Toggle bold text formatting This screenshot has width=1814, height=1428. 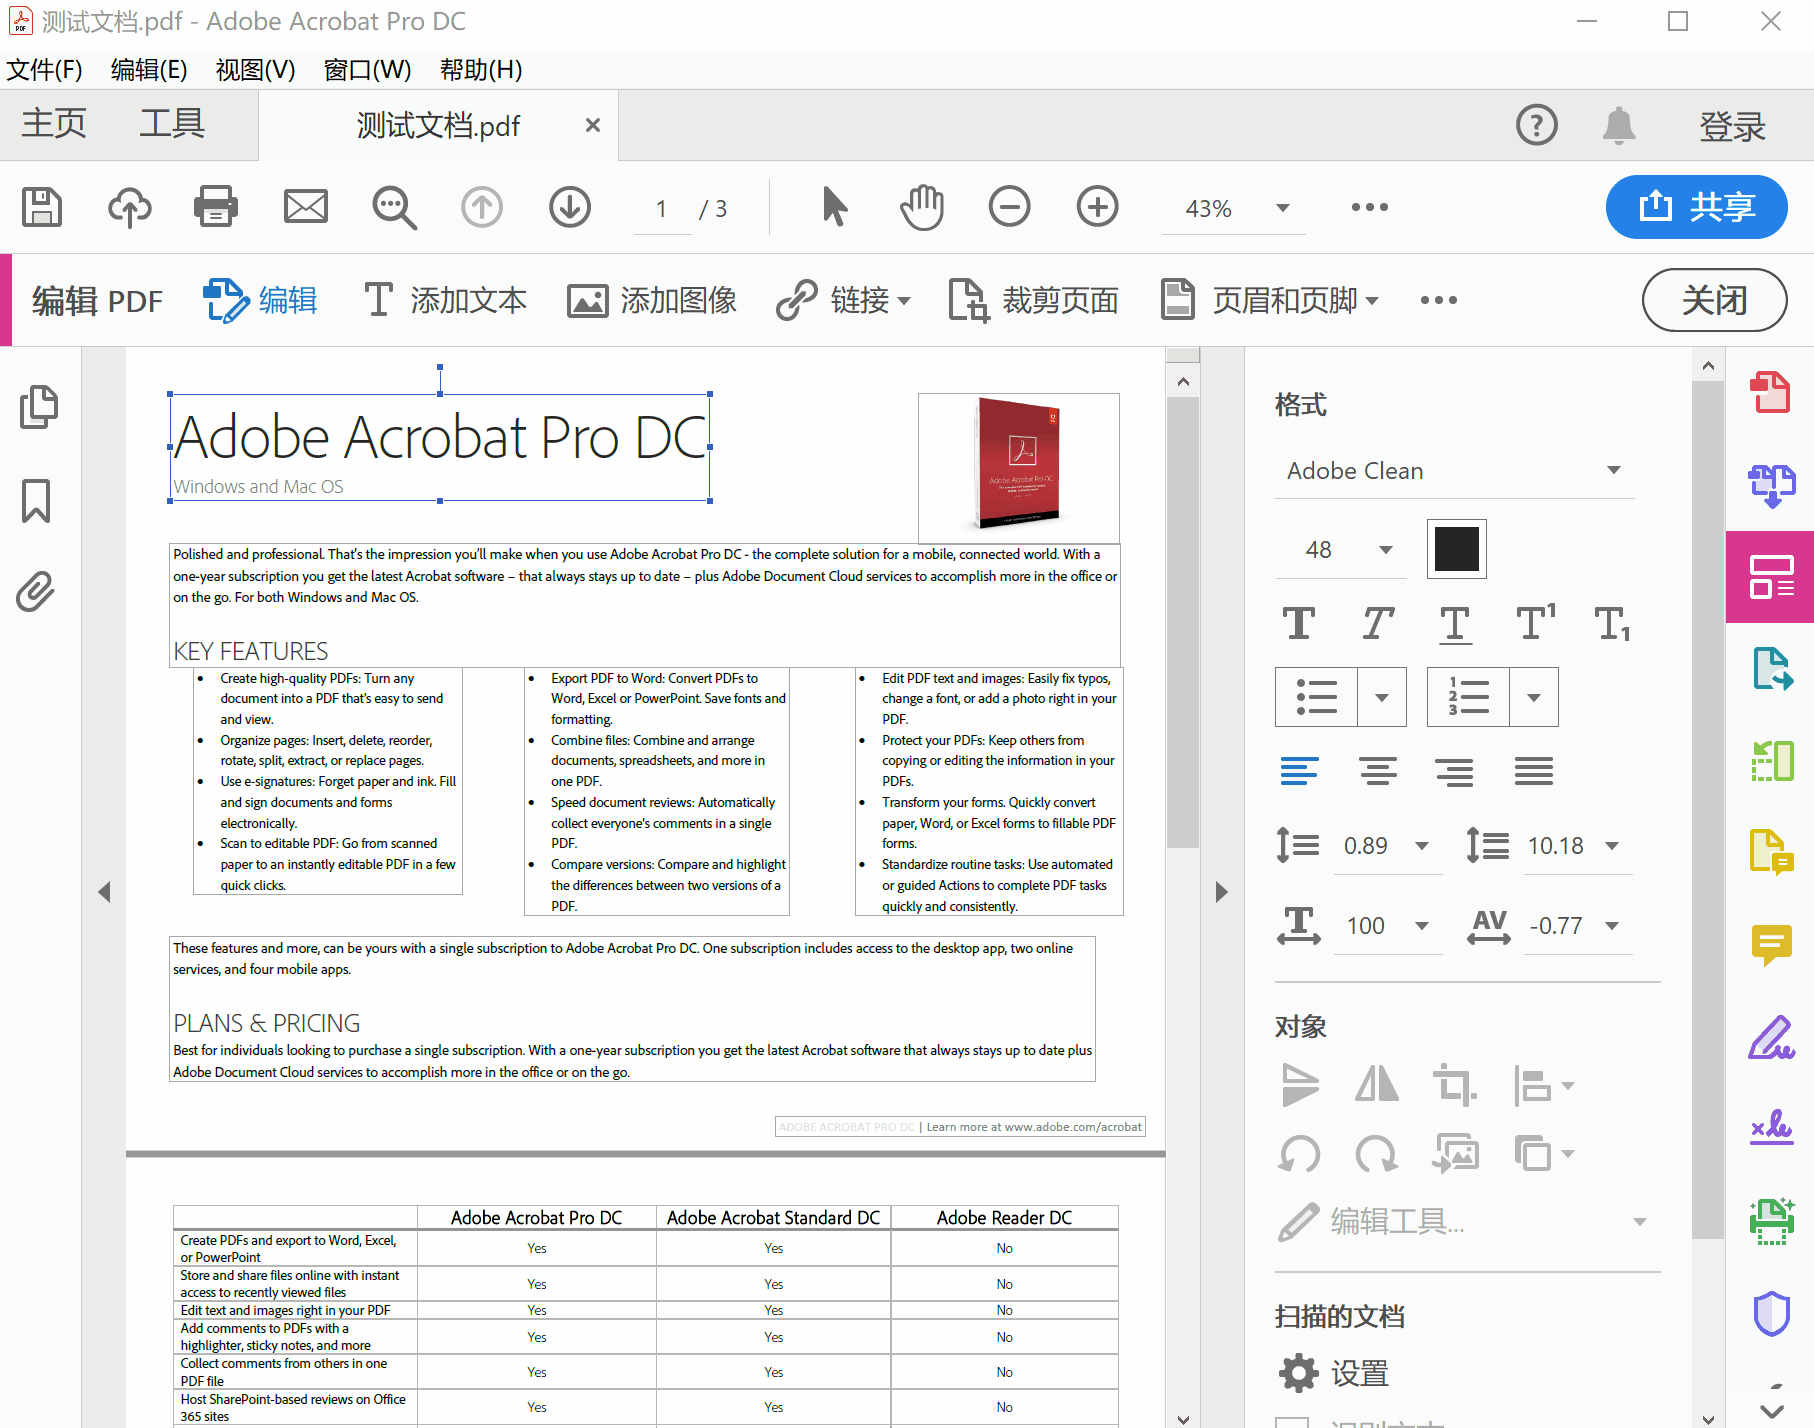[1299, 623]
